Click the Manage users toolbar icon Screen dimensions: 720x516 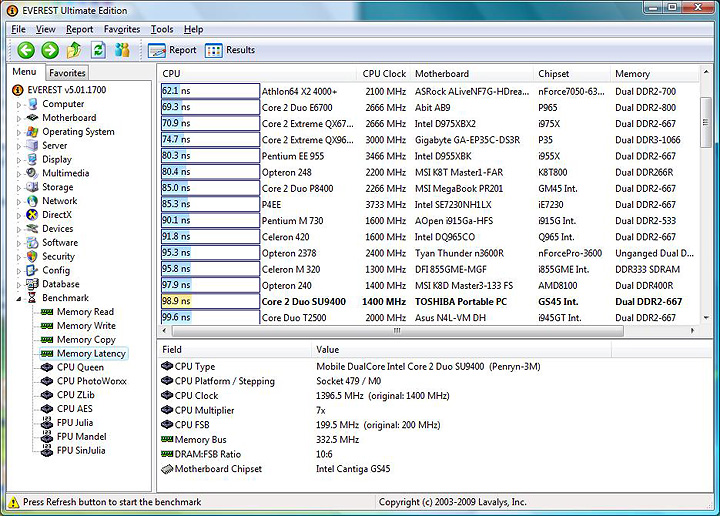point(122,50)
